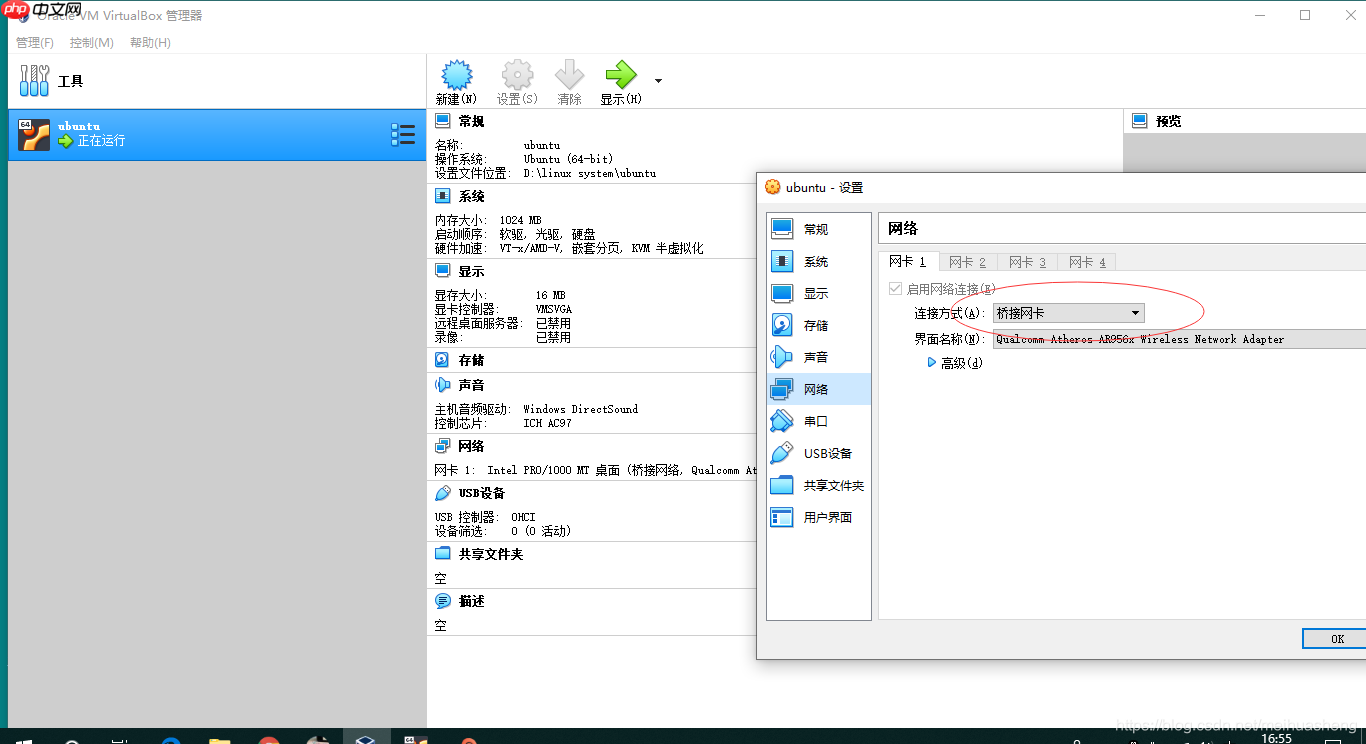Click the 新建(N) toolbar icon
The height and width of the screenshot is (744, 1366).
(457, 80)
